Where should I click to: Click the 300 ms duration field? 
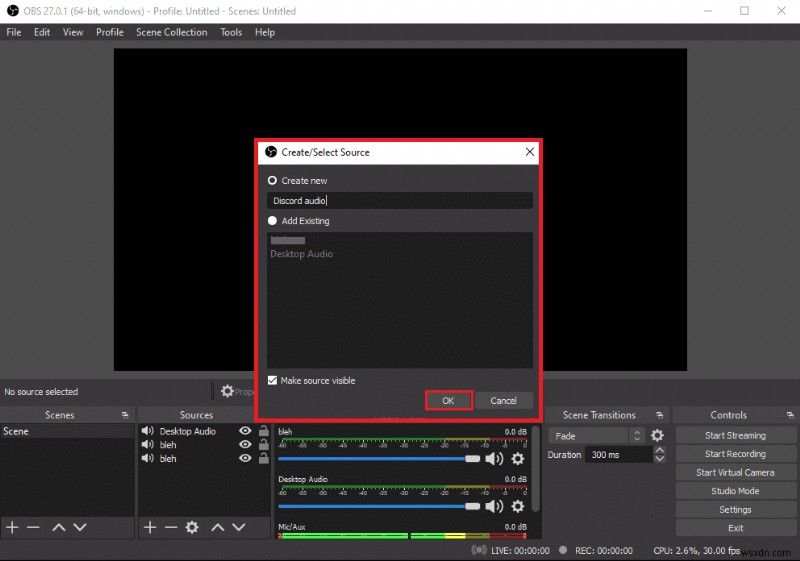618,454
